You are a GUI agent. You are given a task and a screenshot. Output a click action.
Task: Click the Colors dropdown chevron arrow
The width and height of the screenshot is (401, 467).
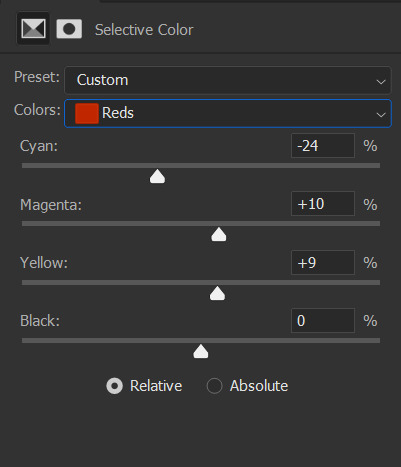381,115
